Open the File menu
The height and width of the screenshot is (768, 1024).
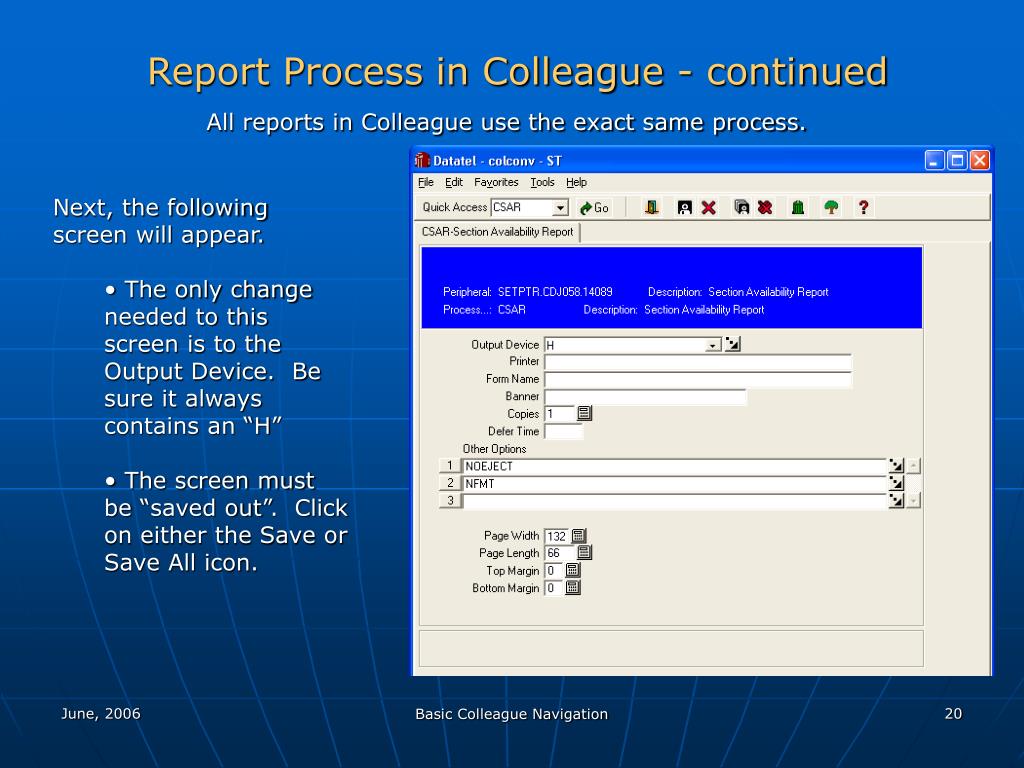coord(426,182)
